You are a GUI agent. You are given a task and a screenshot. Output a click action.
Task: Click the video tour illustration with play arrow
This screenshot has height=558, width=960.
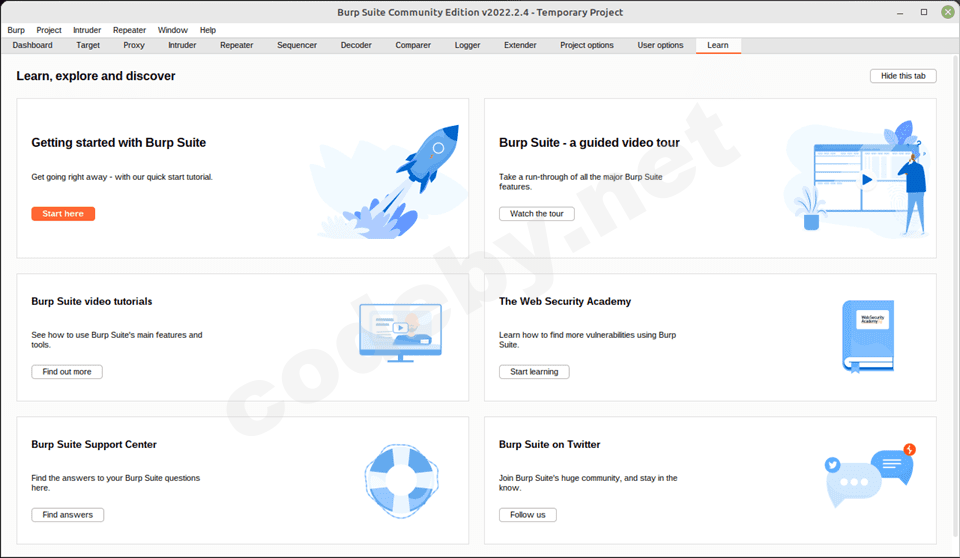tap(857, 179)
